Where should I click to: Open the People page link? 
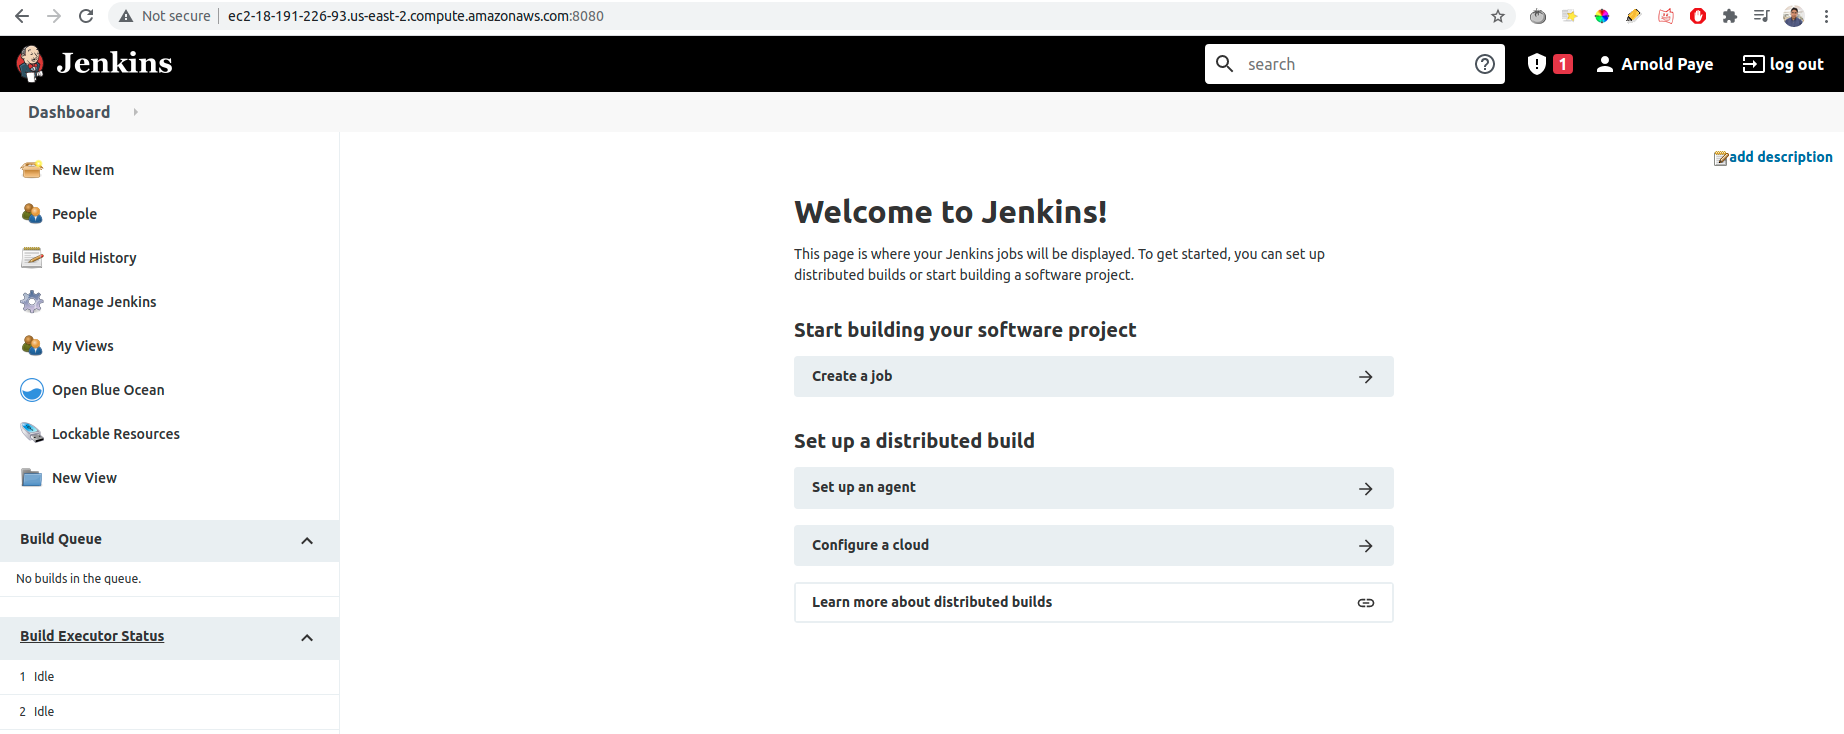click(x=74, y=214)
